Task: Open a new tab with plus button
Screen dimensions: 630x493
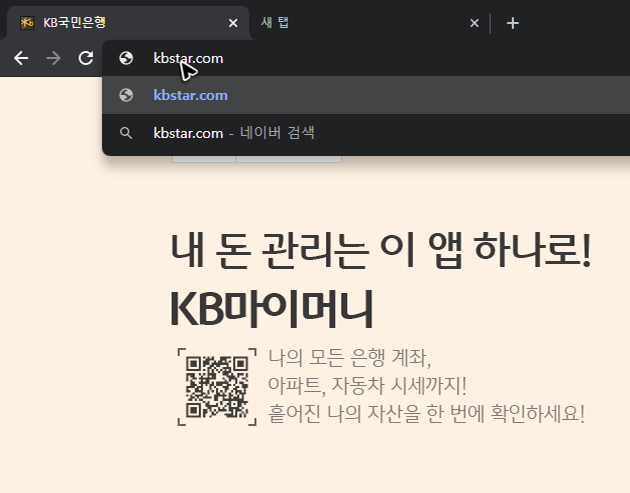Action: [513, 23]
